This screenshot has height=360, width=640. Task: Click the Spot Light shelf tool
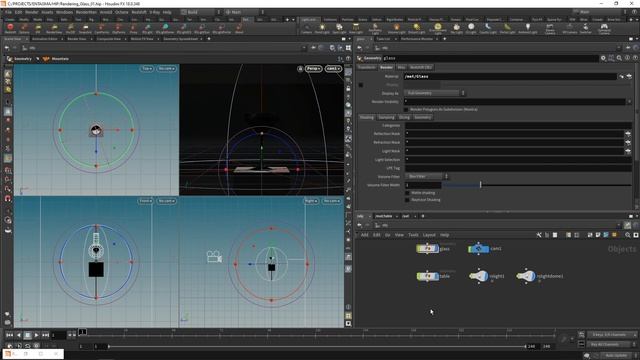tap(339, 28)
